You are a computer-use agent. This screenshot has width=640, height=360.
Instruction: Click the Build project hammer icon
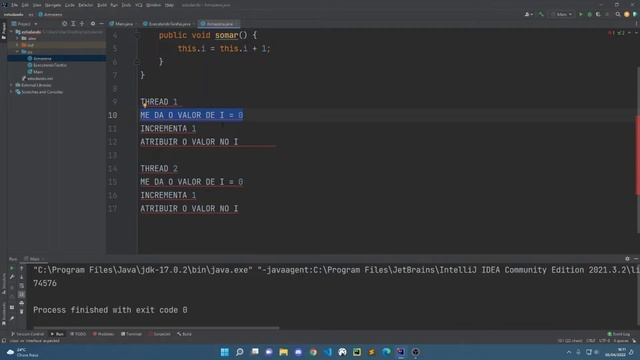541,14
